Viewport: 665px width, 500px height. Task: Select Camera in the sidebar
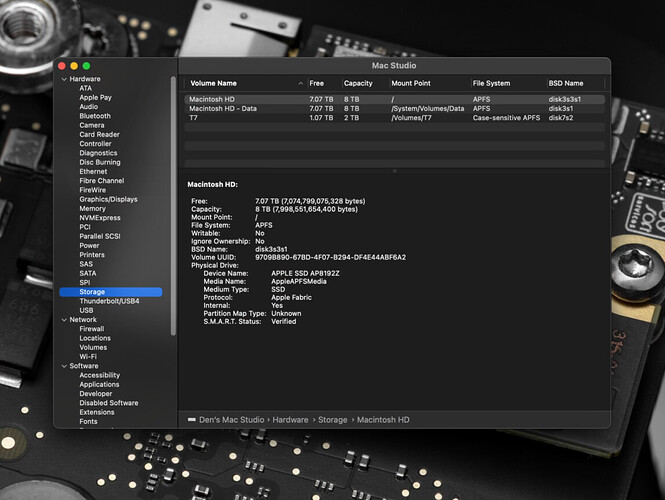(92, 125)
